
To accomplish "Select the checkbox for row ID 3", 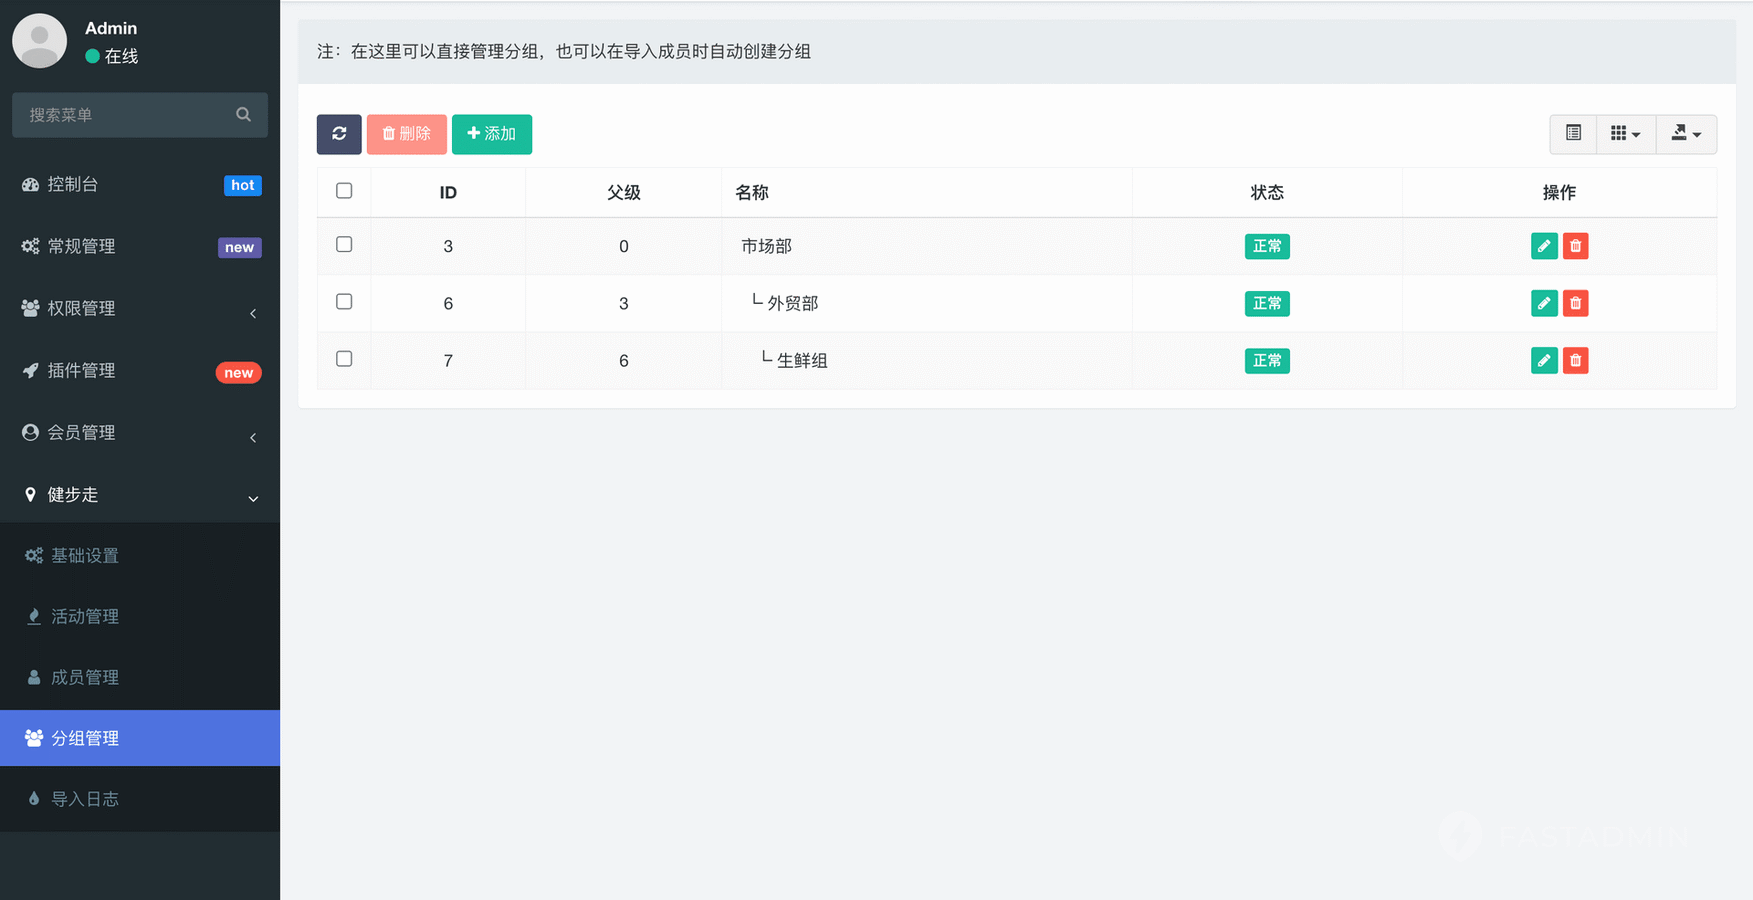I will (344, 245).
